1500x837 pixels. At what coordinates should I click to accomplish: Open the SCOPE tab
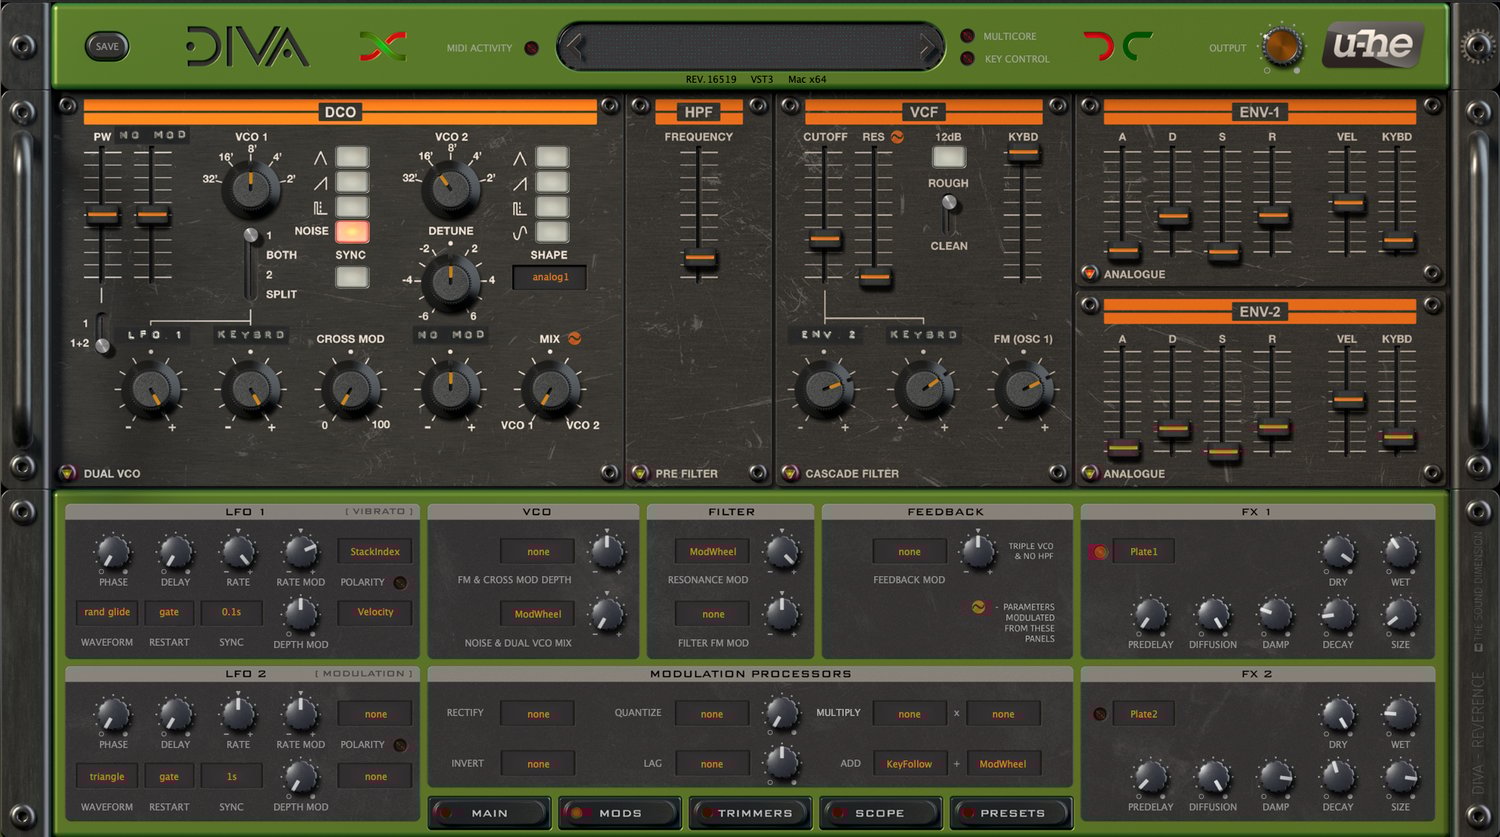[880, 813]
